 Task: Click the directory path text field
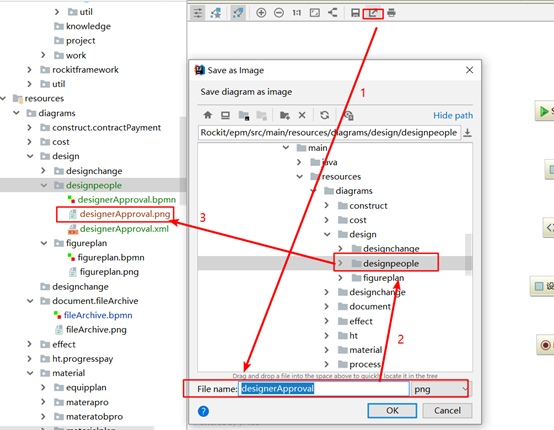[329, 133]
